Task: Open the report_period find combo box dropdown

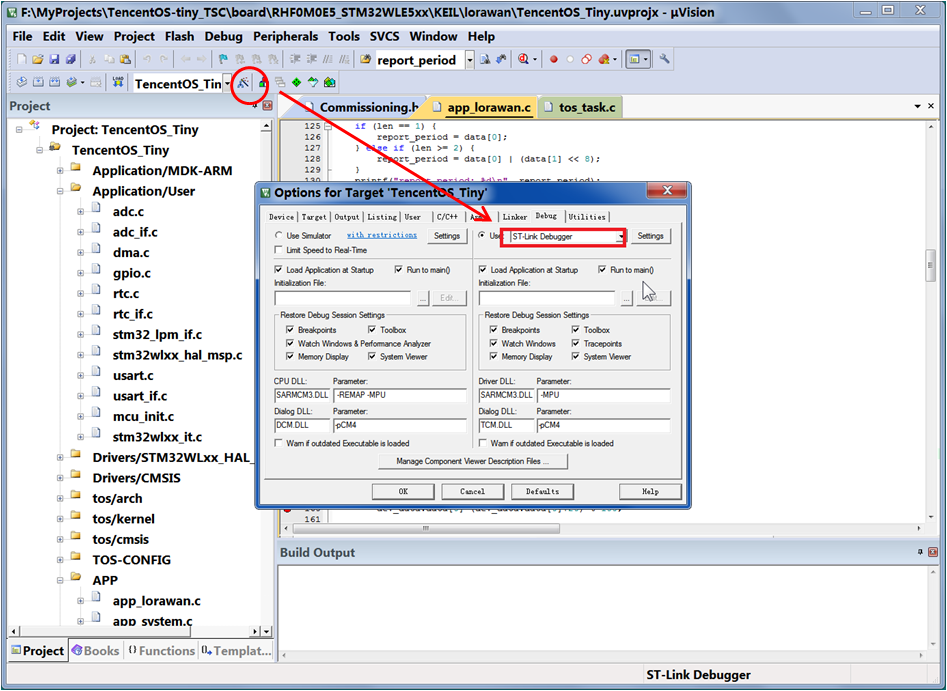Action: pyautogui.click(x=469, y=60)
